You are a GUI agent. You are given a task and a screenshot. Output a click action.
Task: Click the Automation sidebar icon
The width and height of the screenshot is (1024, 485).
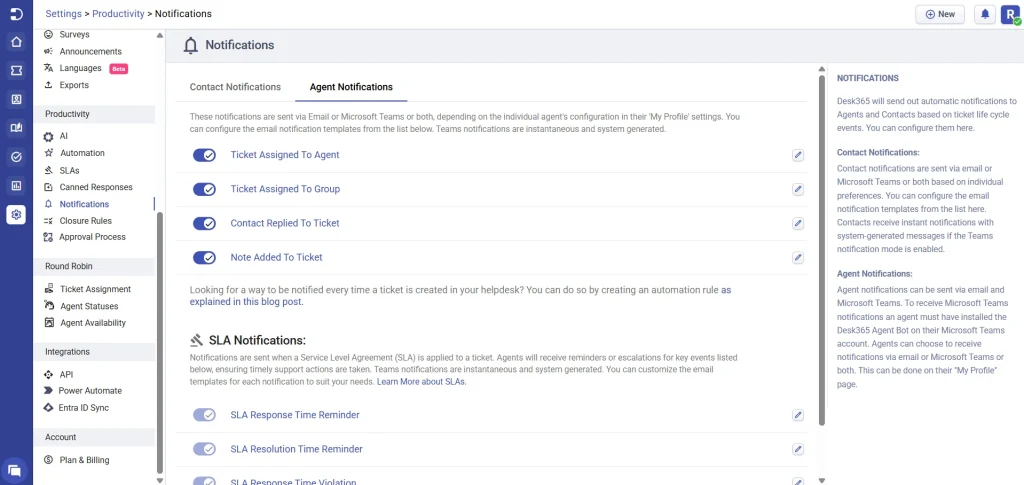[x=48, y=153]
